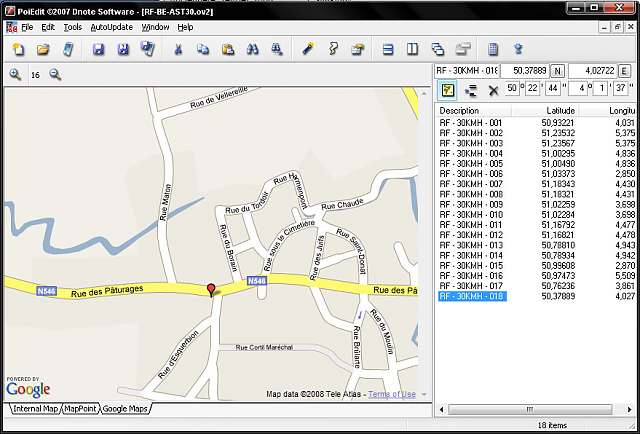Click the New file toolbar icon
The height and width of the screenshot is (434, 640).
click(x=19, y=49)
